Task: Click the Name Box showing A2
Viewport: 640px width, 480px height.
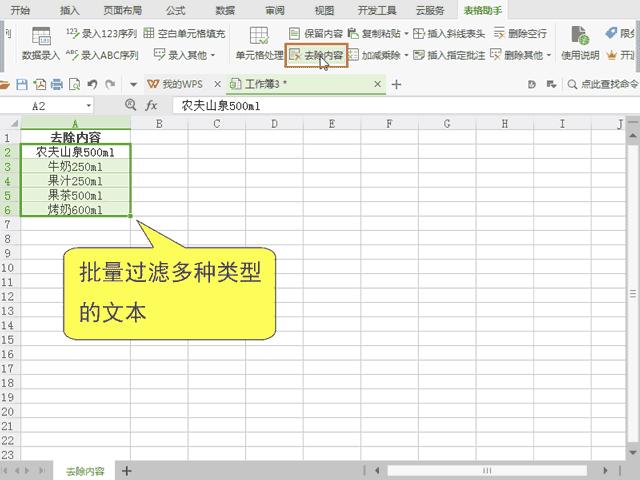Action: (x=39, y=106)
